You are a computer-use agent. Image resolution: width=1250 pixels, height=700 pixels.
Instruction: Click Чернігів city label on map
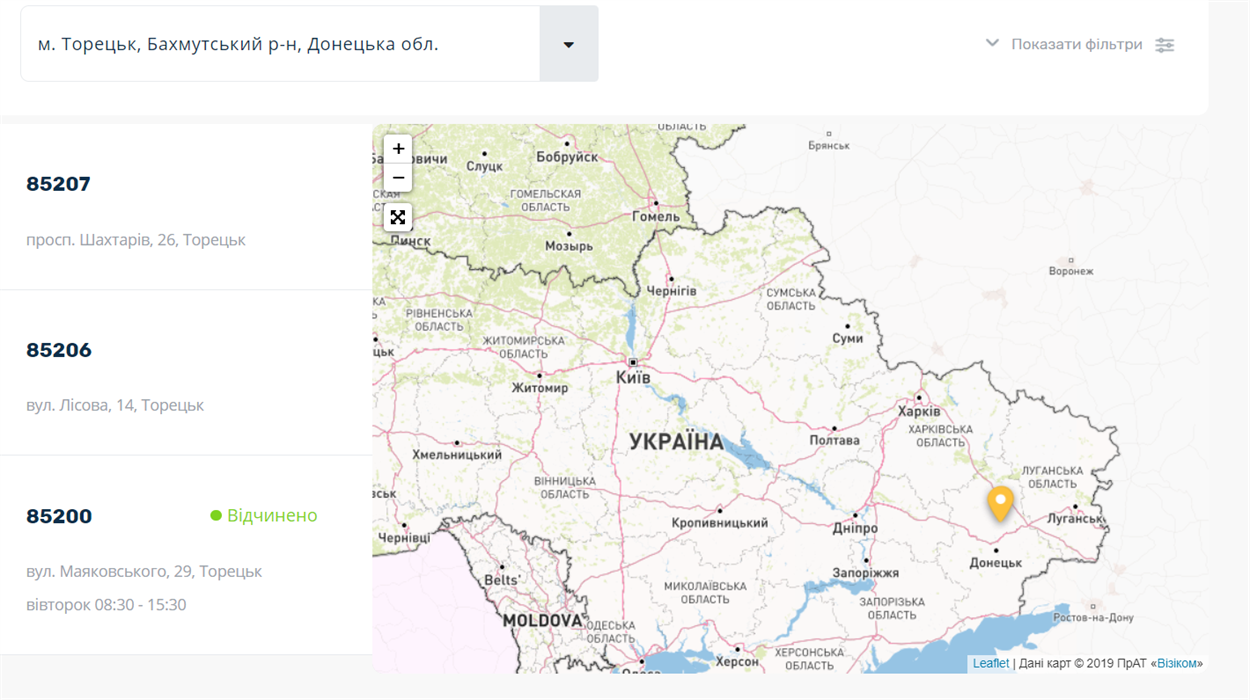[672, 291]
